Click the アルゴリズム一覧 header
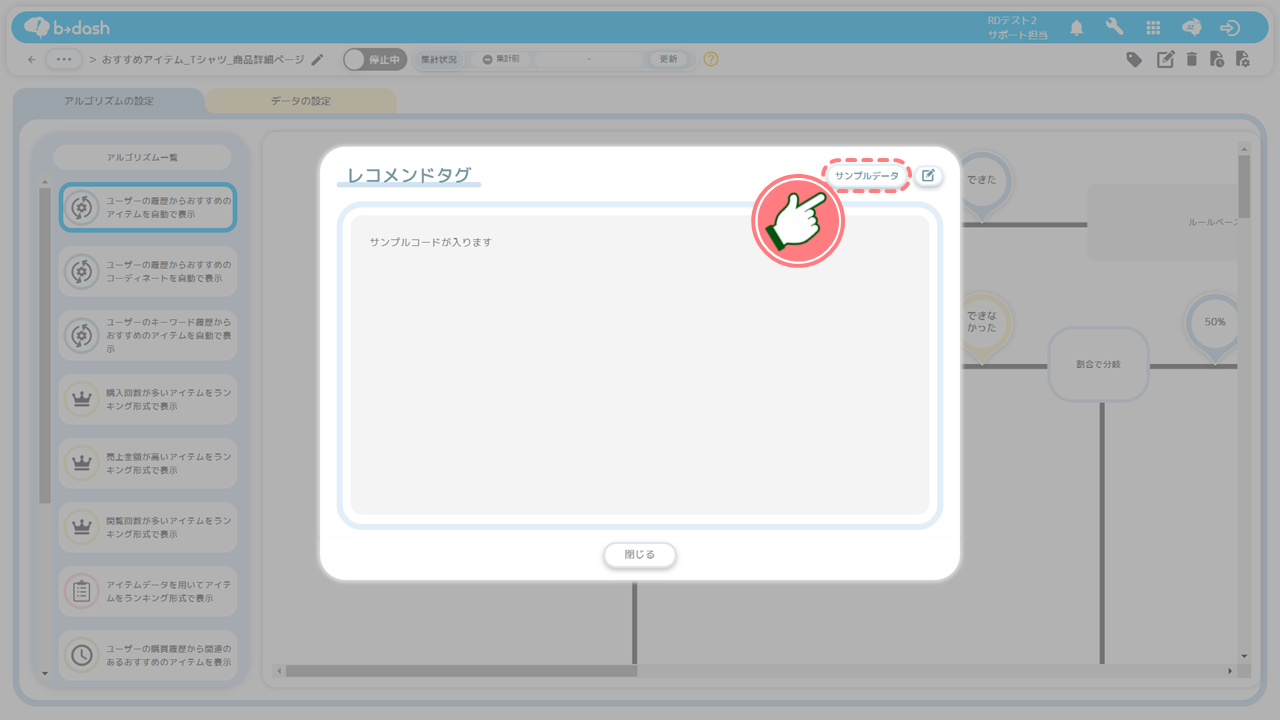1280x720 pixels. point(142,157)
